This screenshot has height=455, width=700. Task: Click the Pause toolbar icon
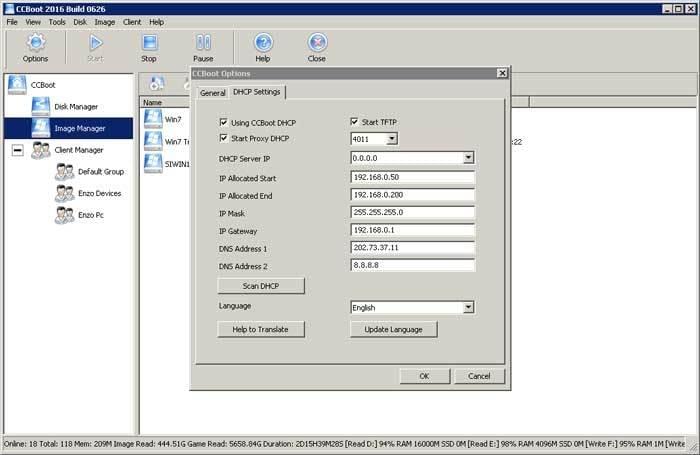[203, 43]
